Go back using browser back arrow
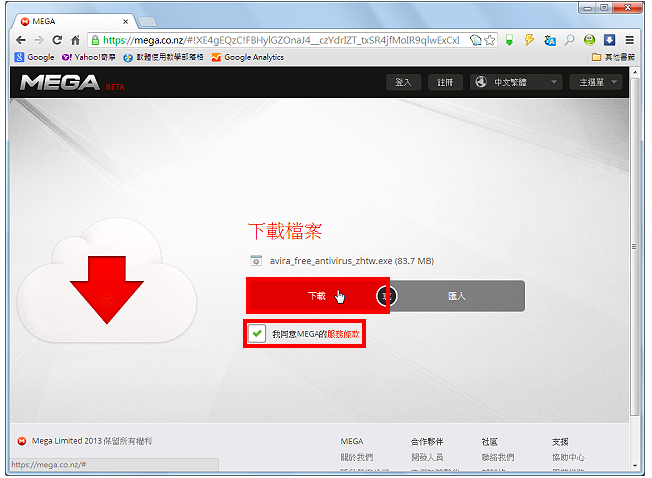The height and width of the screenshot is (478, 652). pos(21,40)
